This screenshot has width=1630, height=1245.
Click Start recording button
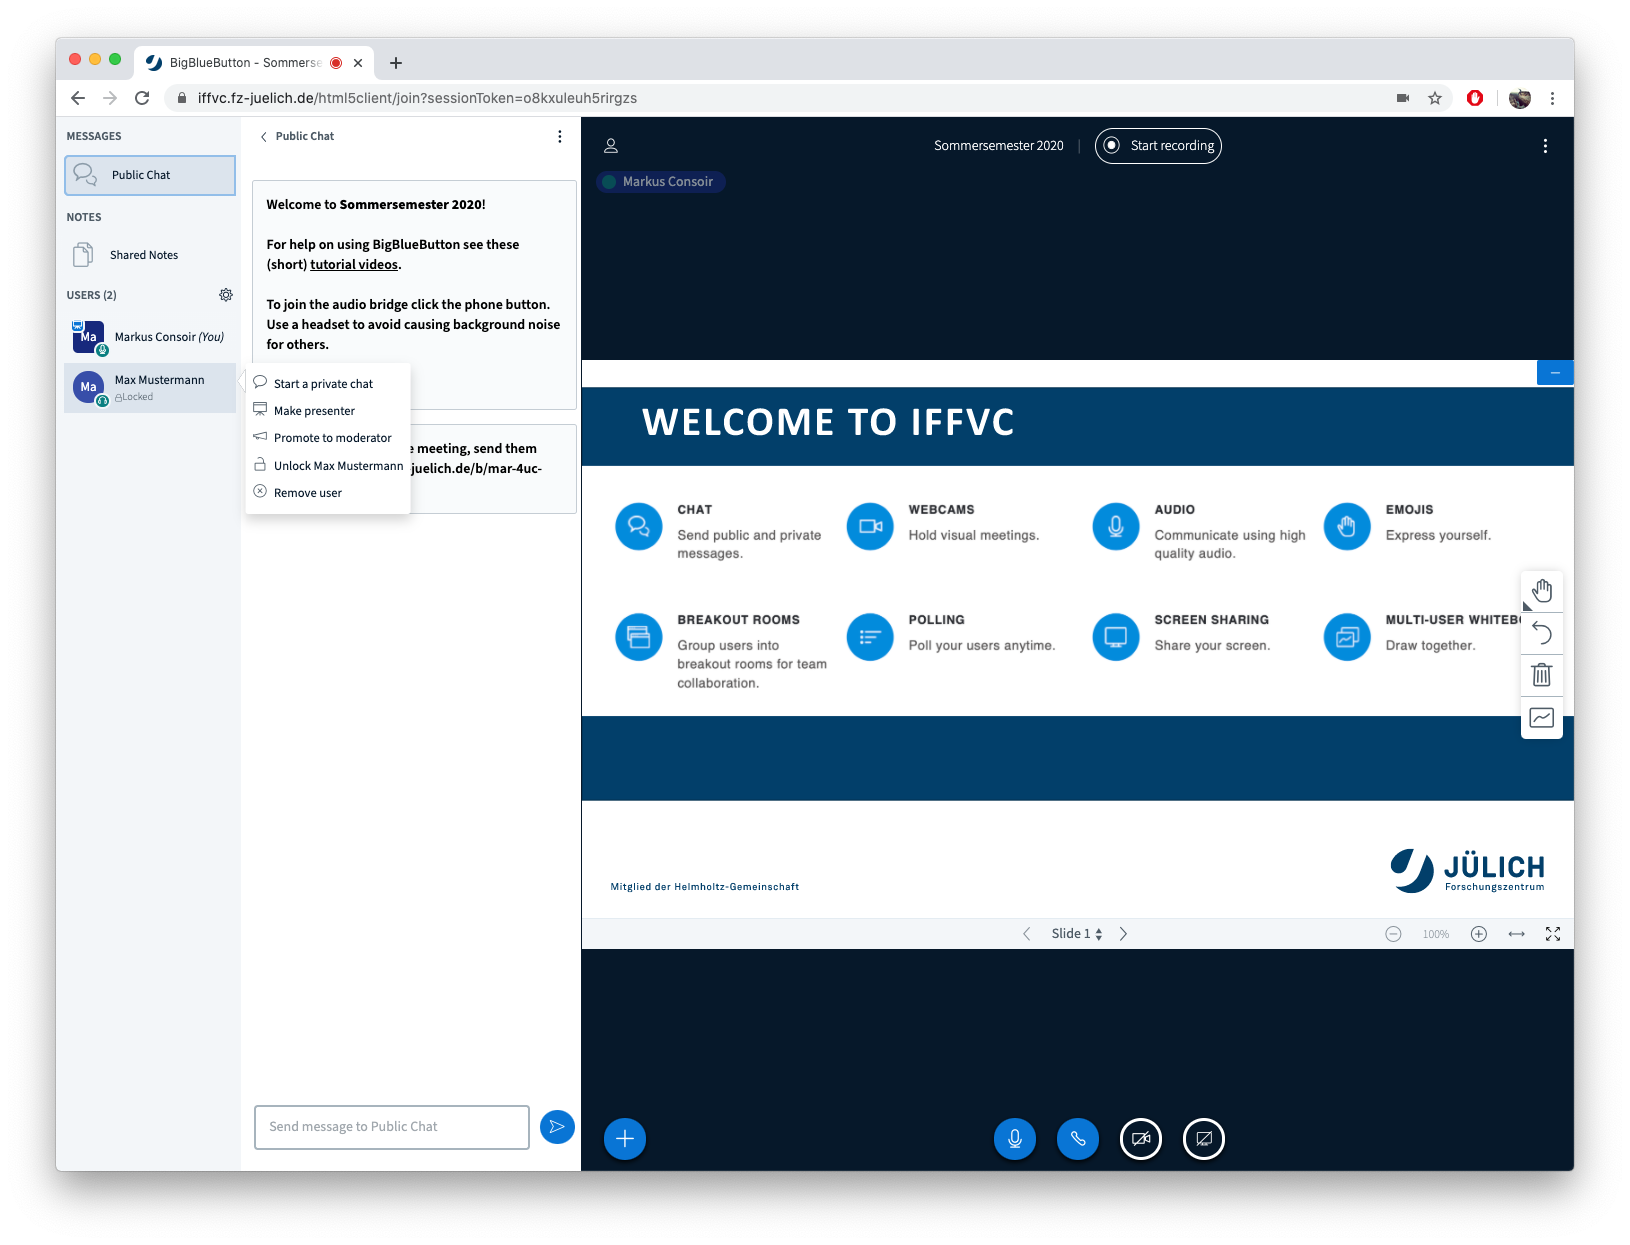click(x=1158, y=146)
